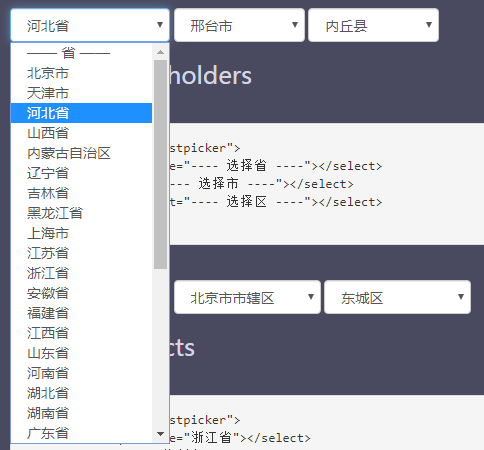Open the 邢台市 city dropdown
The width and height of the screenshot is (484, 450).
point(239,25)
